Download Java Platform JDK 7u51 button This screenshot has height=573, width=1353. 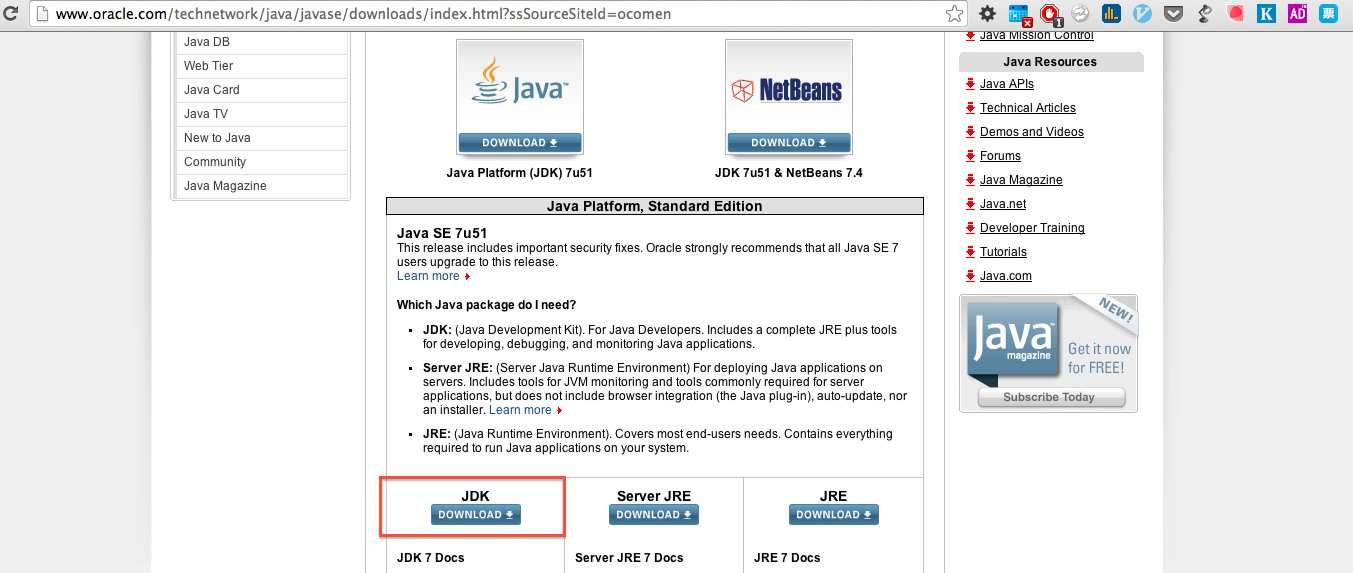pos(519,142)
